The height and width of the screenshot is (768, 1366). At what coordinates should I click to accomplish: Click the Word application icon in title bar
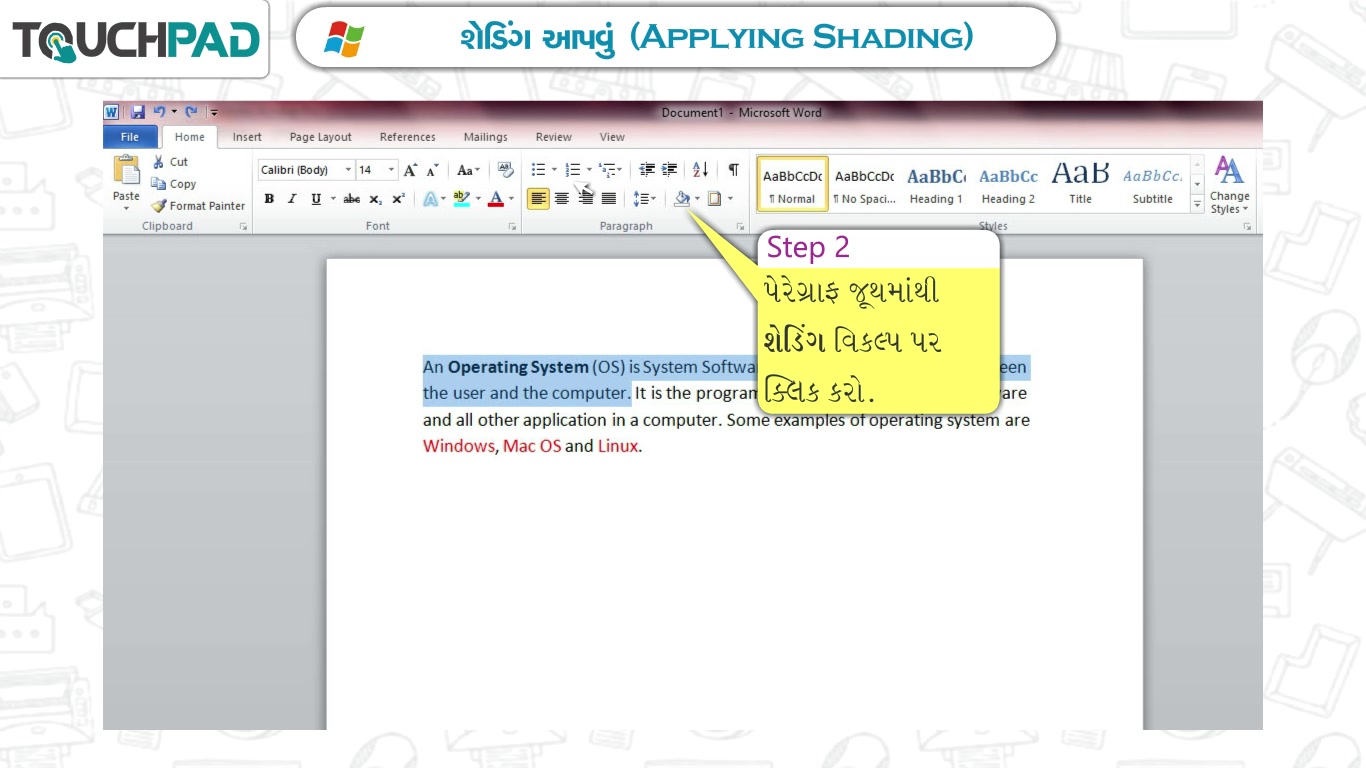coord(111,112)
